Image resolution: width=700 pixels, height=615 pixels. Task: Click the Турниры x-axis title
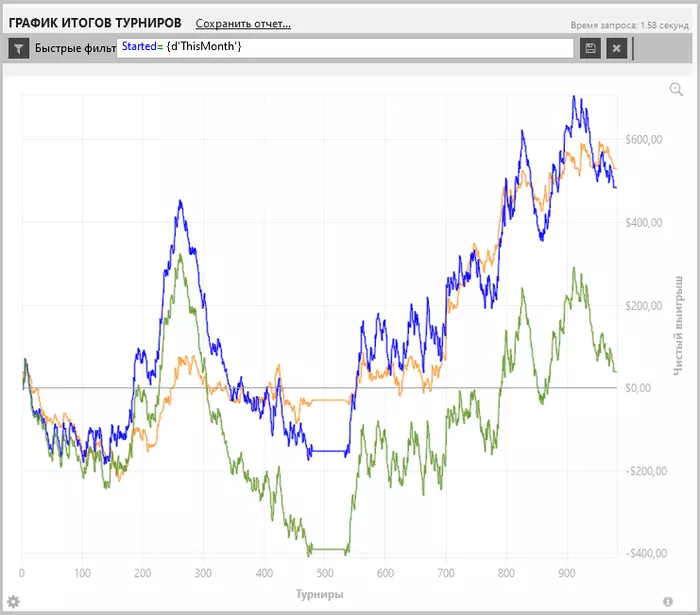point(320,594)
